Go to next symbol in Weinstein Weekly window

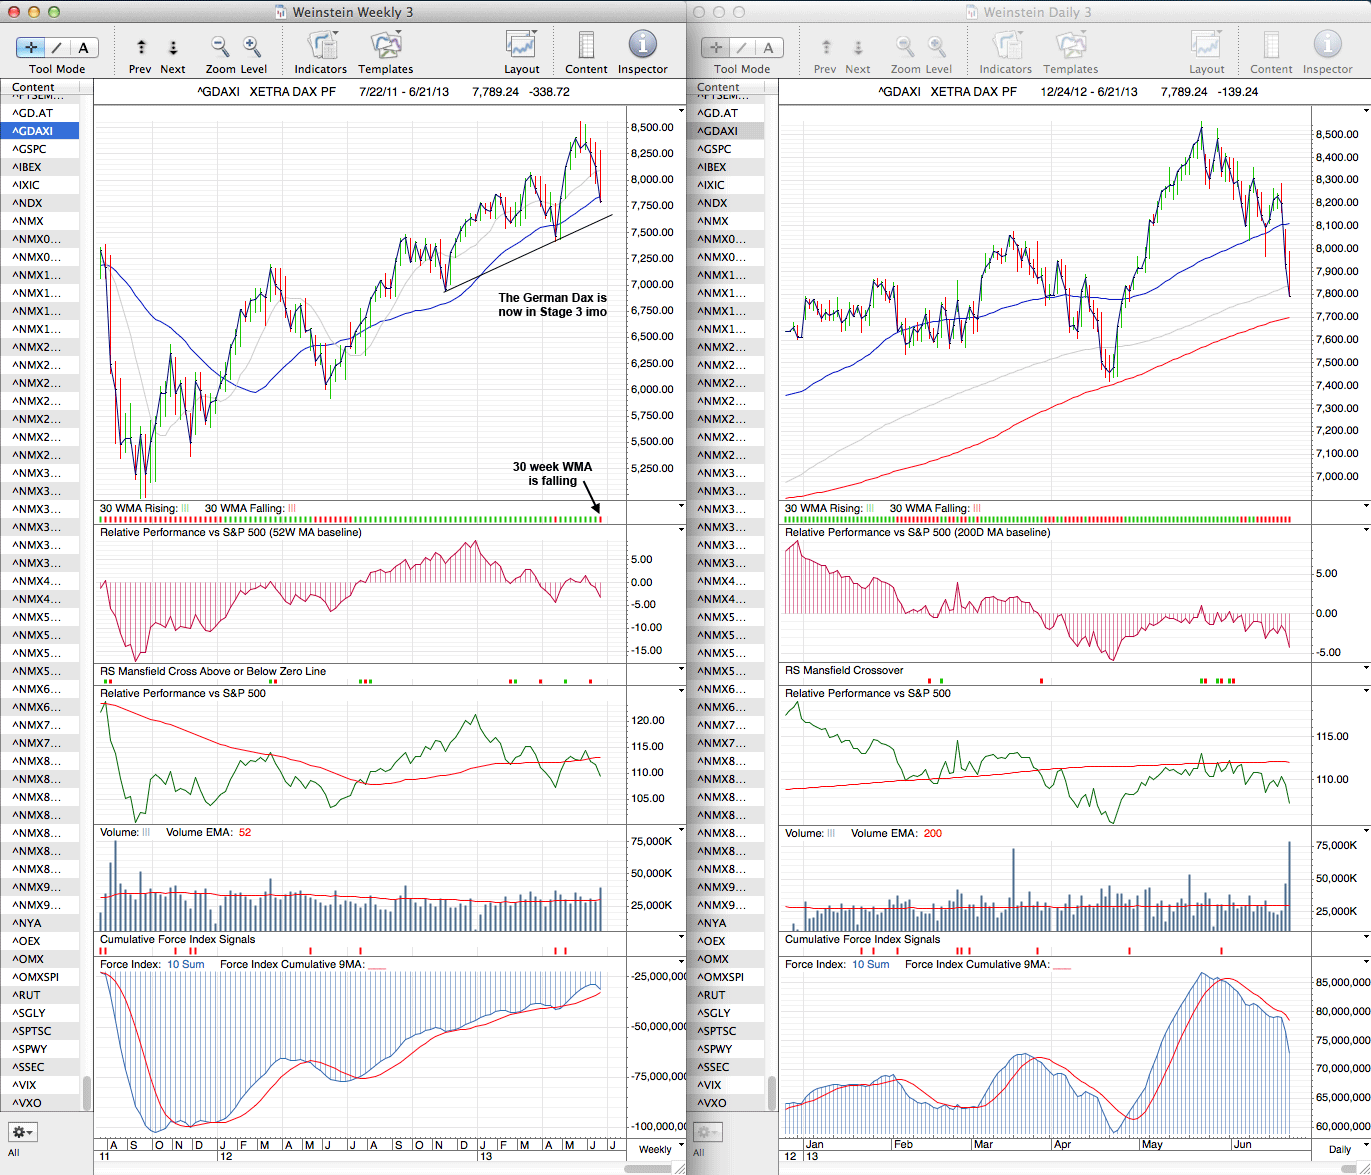tap(173, 47)
